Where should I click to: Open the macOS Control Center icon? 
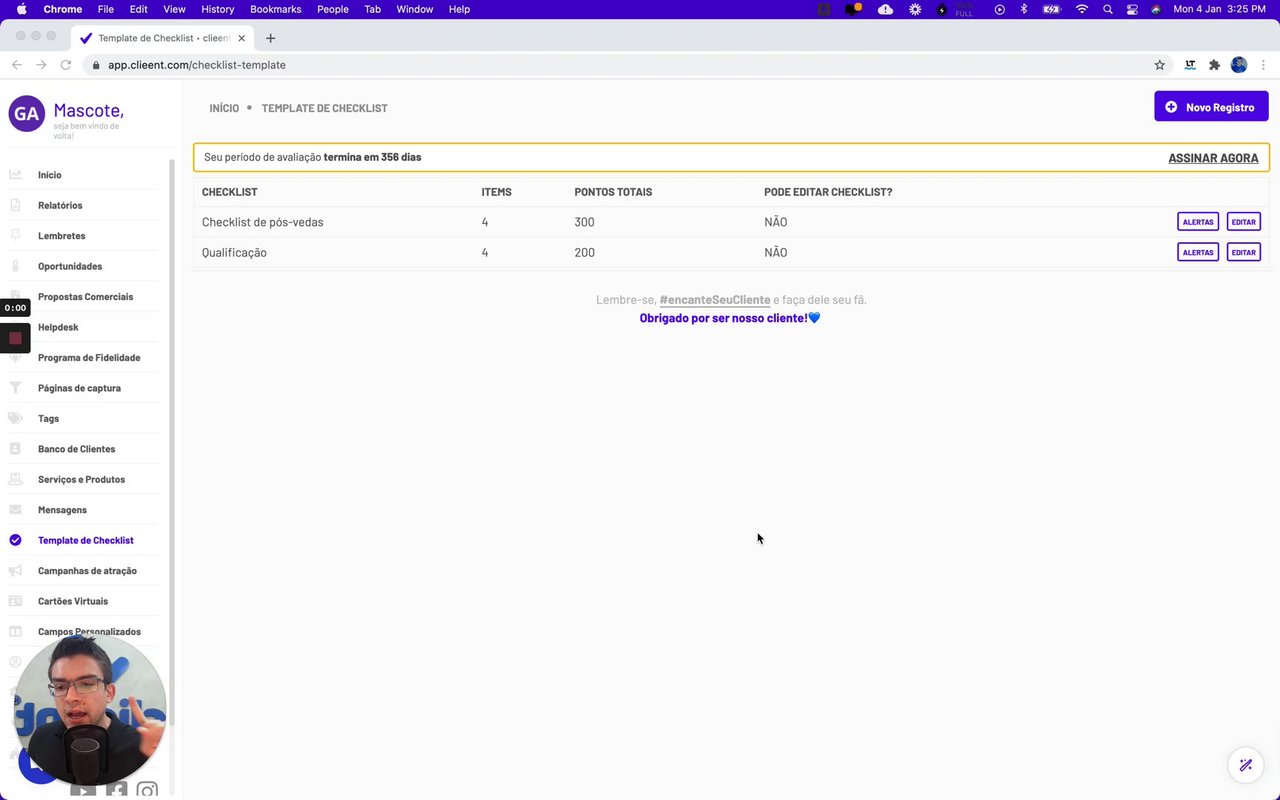click(1132, 9)
